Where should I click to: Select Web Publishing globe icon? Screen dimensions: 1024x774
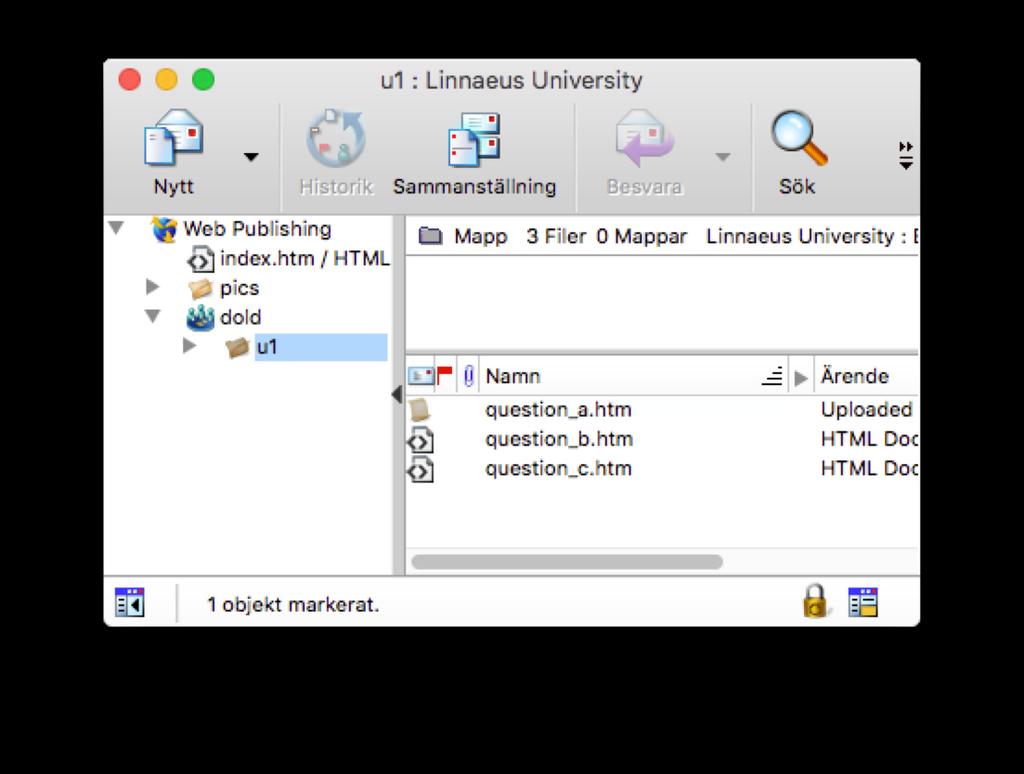(x=164, y=229)
